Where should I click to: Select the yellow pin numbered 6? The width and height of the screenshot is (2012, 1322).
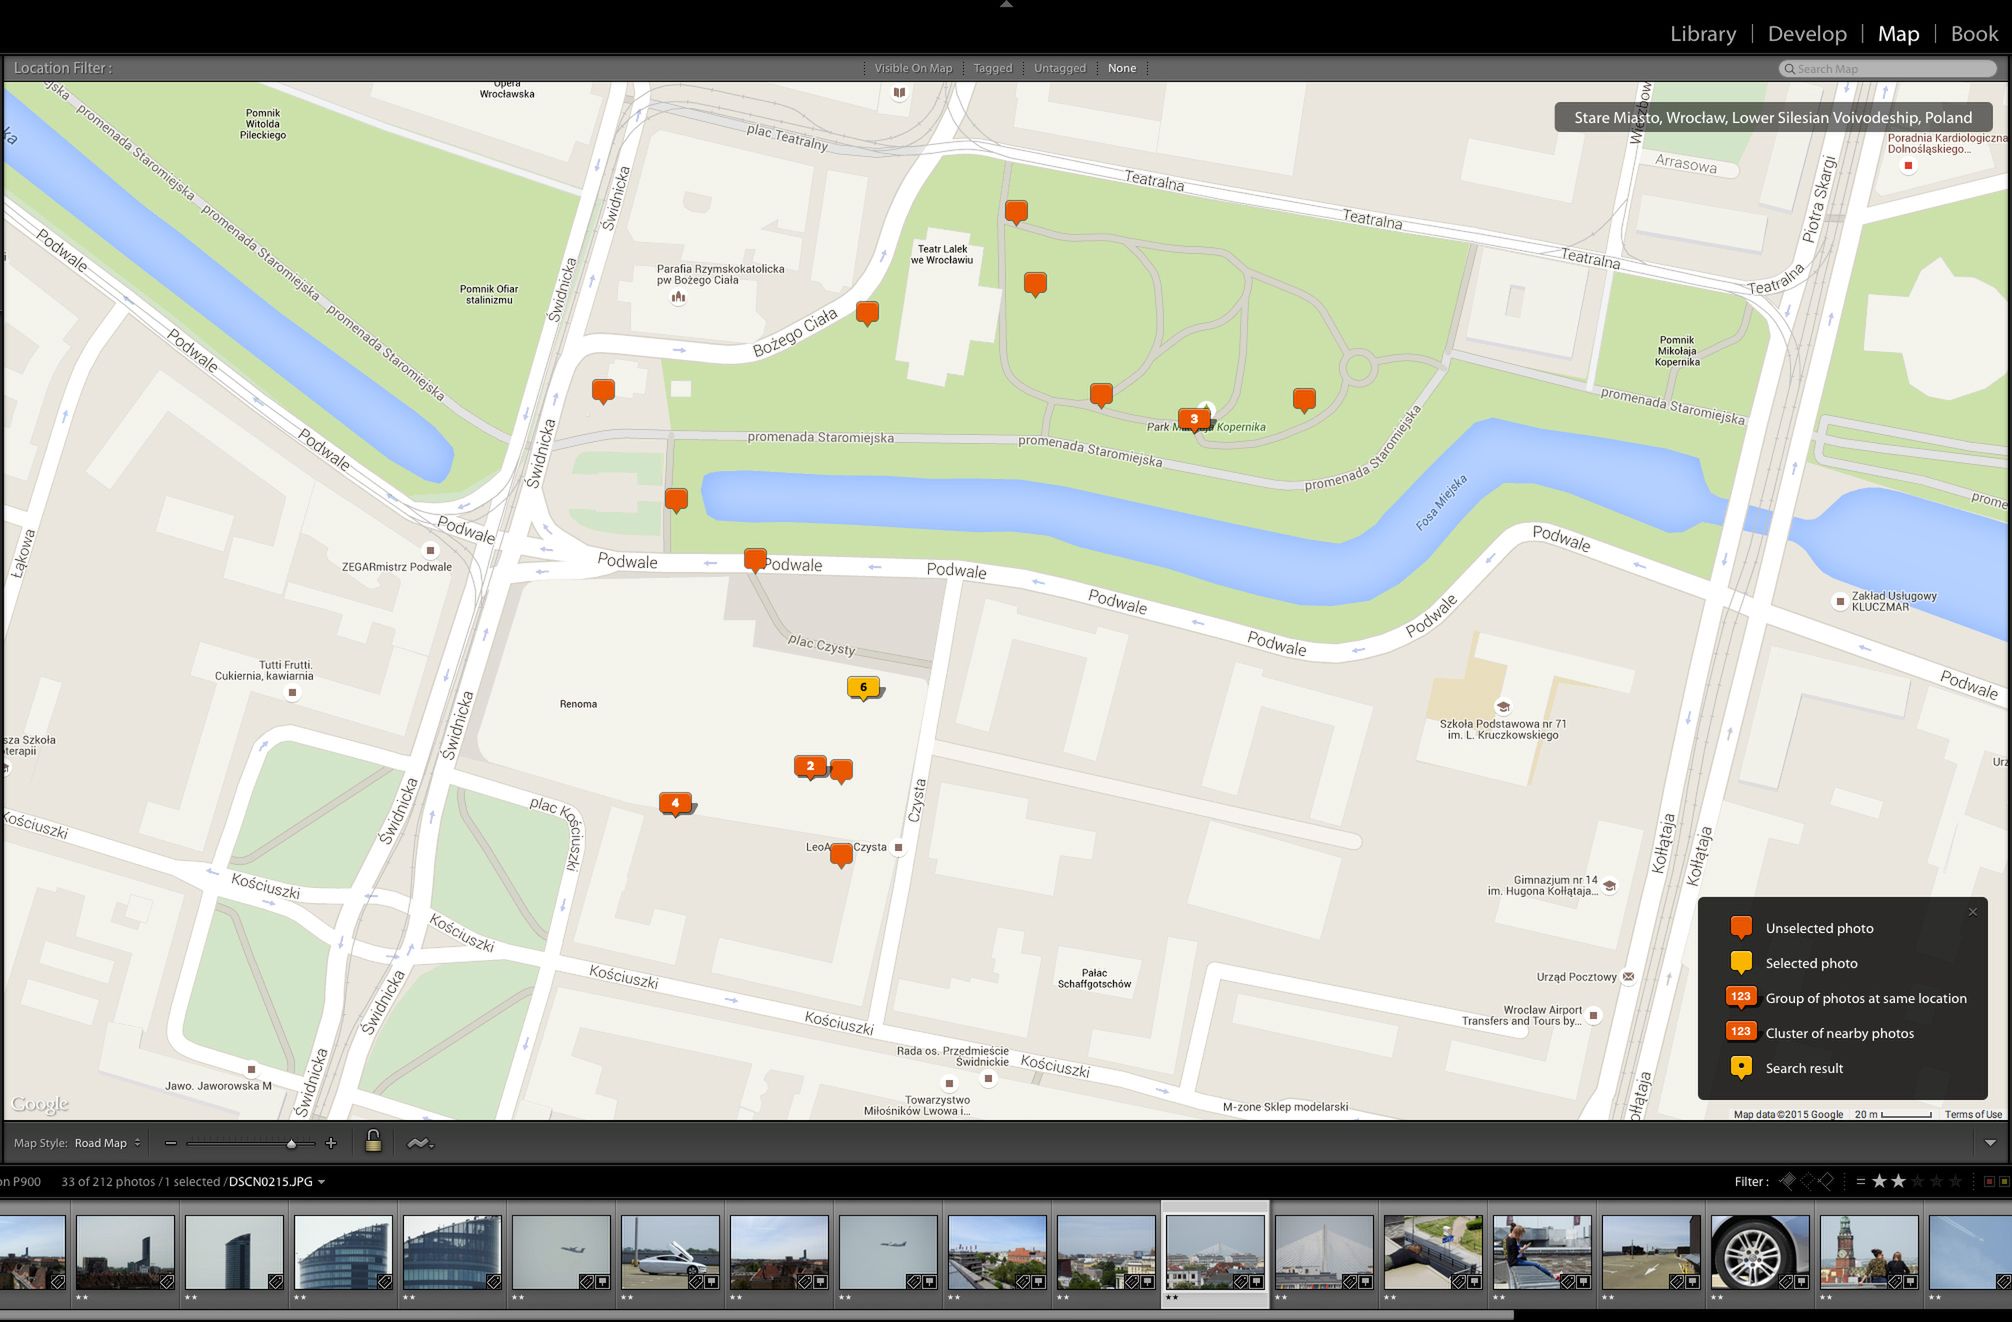[x=864, y=688]
